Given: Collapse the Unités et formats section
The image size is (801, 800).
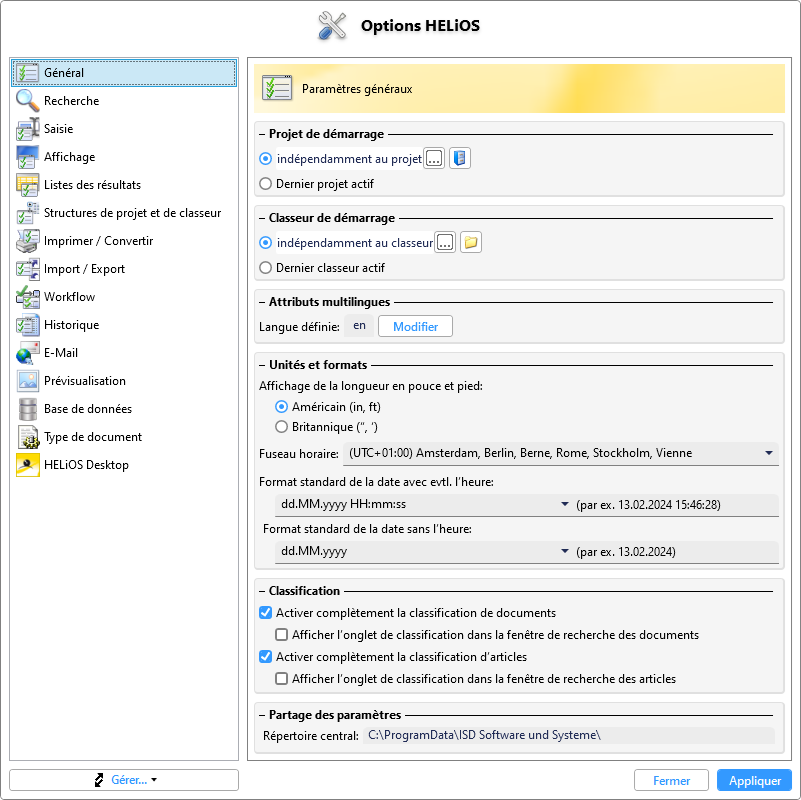Looking at the screenshot, I should coord(262,365).
